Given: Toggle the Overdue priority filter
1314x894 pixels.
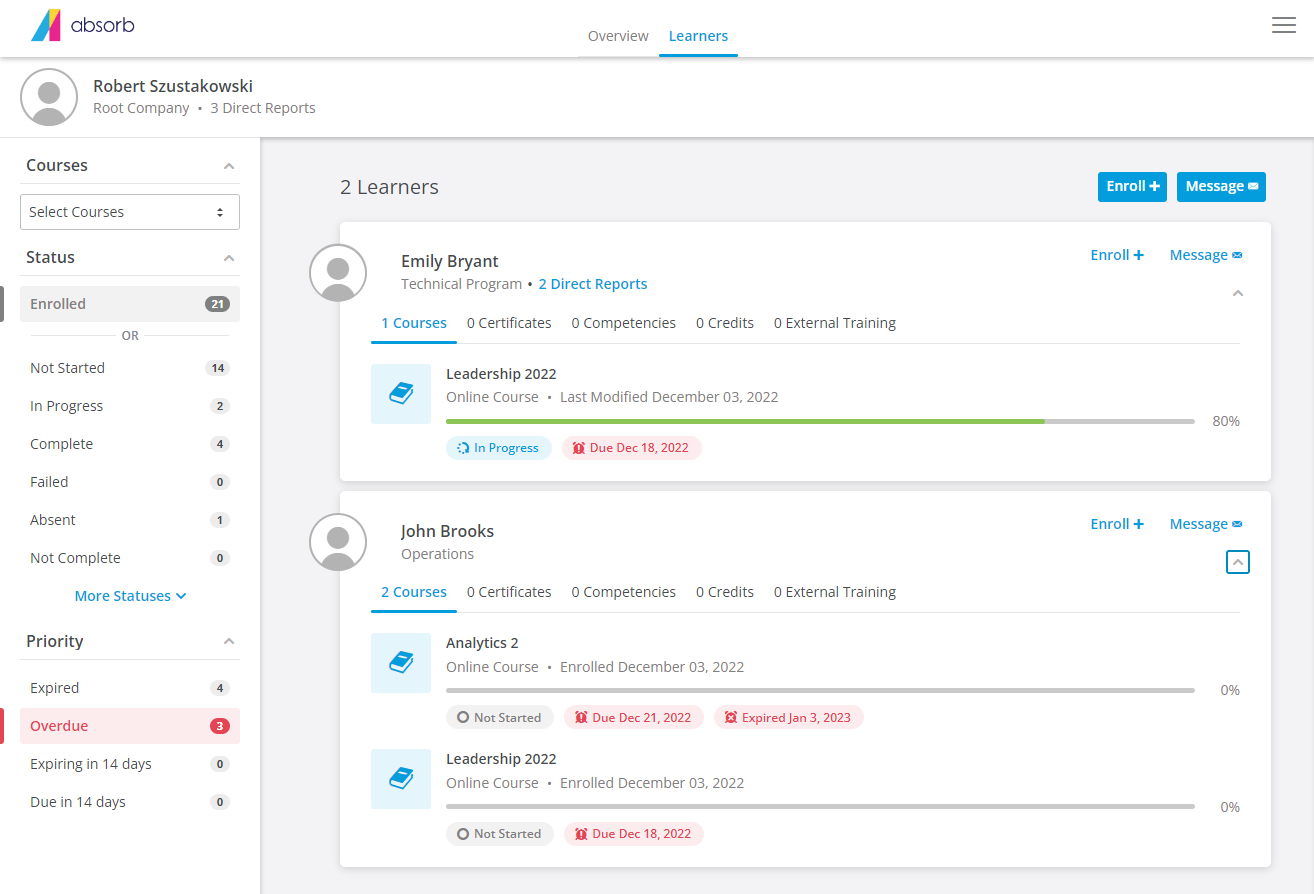Looking at the screenshot, I should click(130, 726).
